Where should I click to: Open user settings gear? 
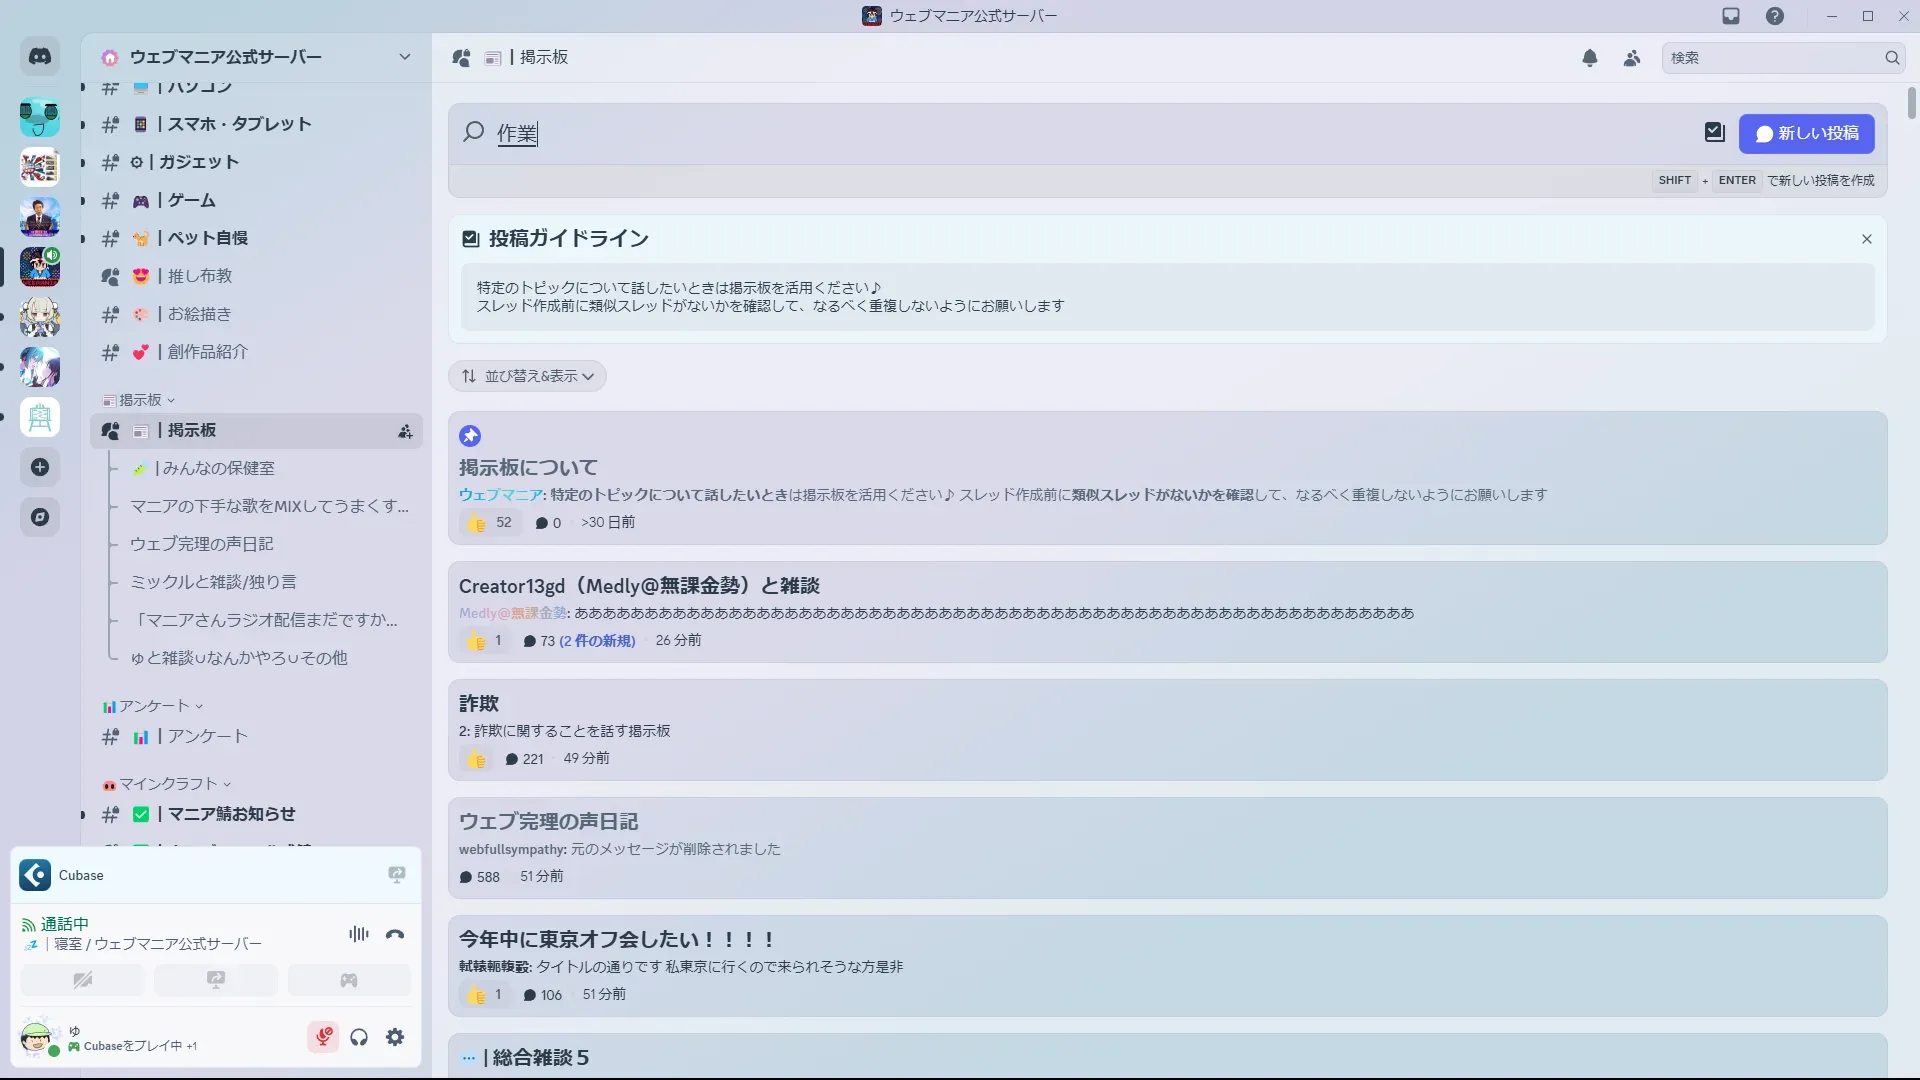coord(395,1037)
